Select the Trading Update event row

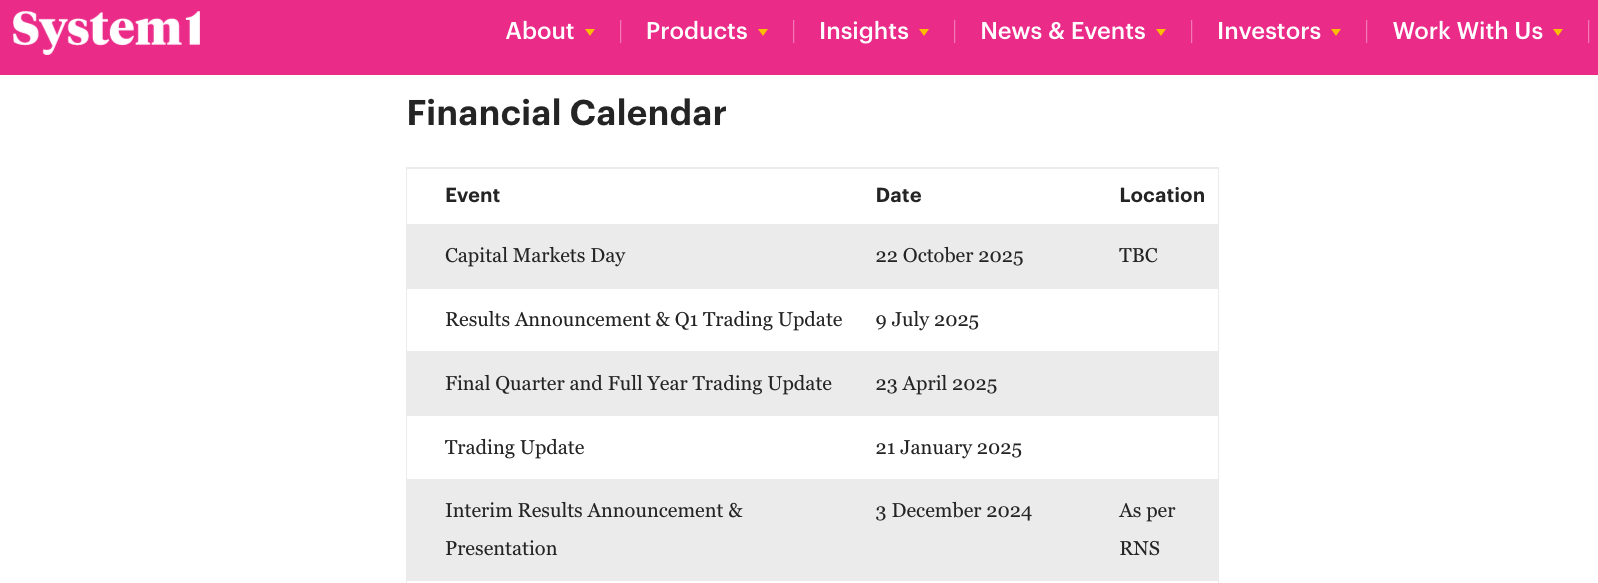[x=812, y=447]
